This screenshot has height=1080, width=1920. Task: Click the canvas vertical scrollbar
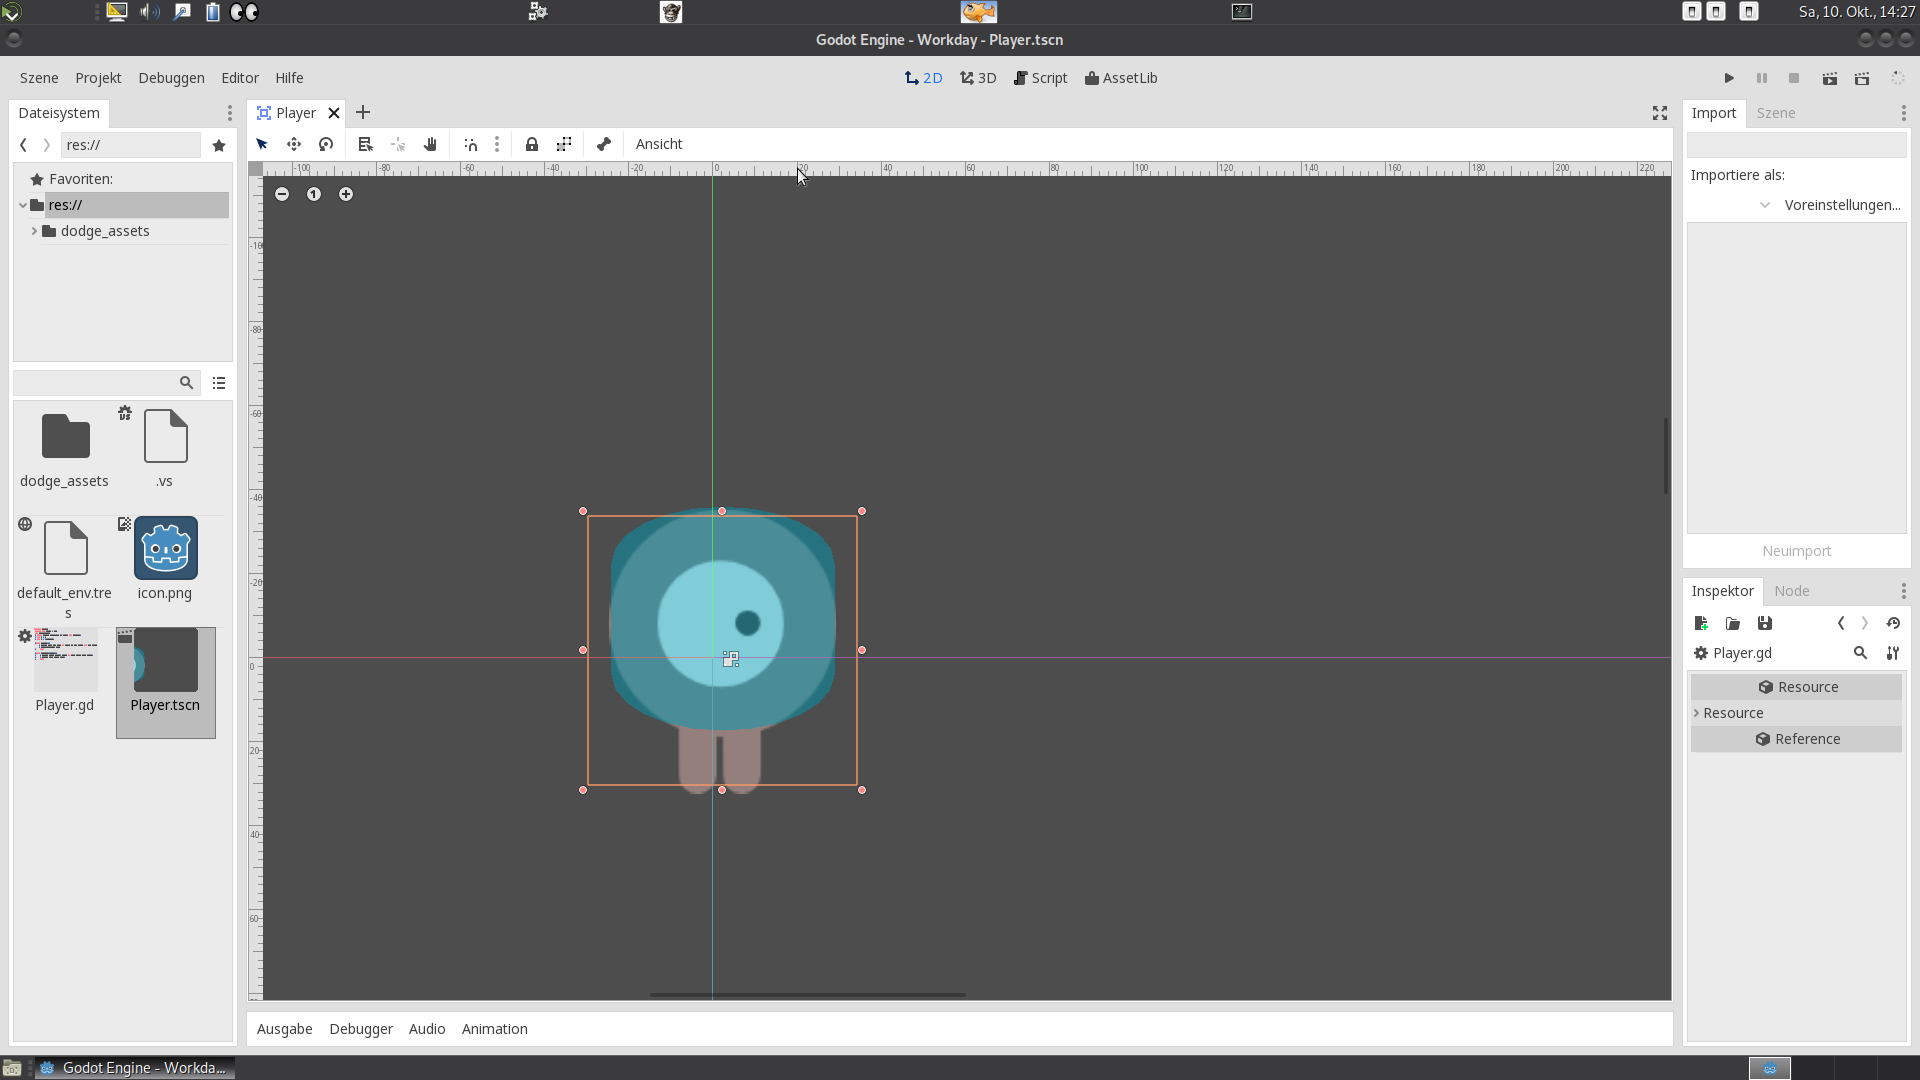1666,455
